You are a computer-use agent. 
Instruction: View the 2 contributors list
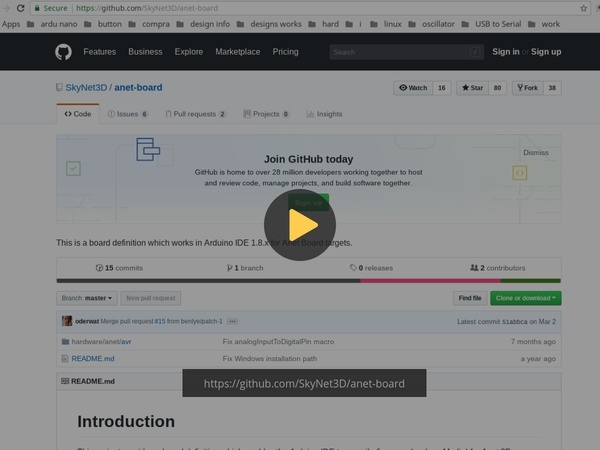pyautogui.click(x=497, y=268)
